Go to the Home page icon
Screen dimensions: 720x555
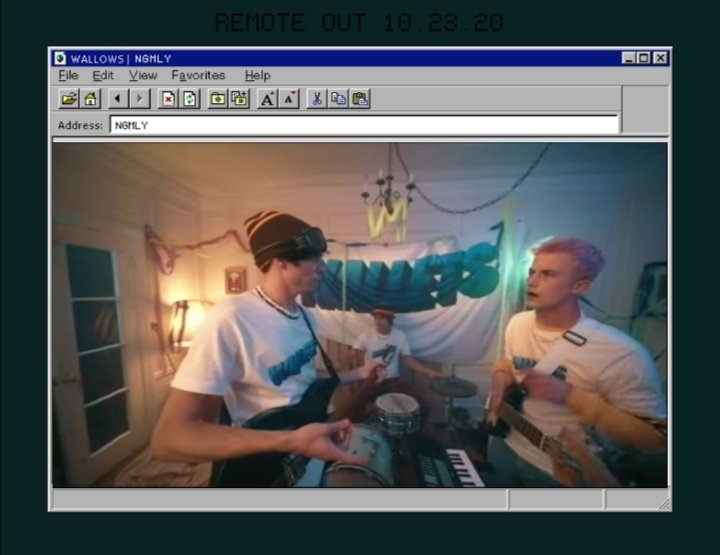click(x=90, y=99)
